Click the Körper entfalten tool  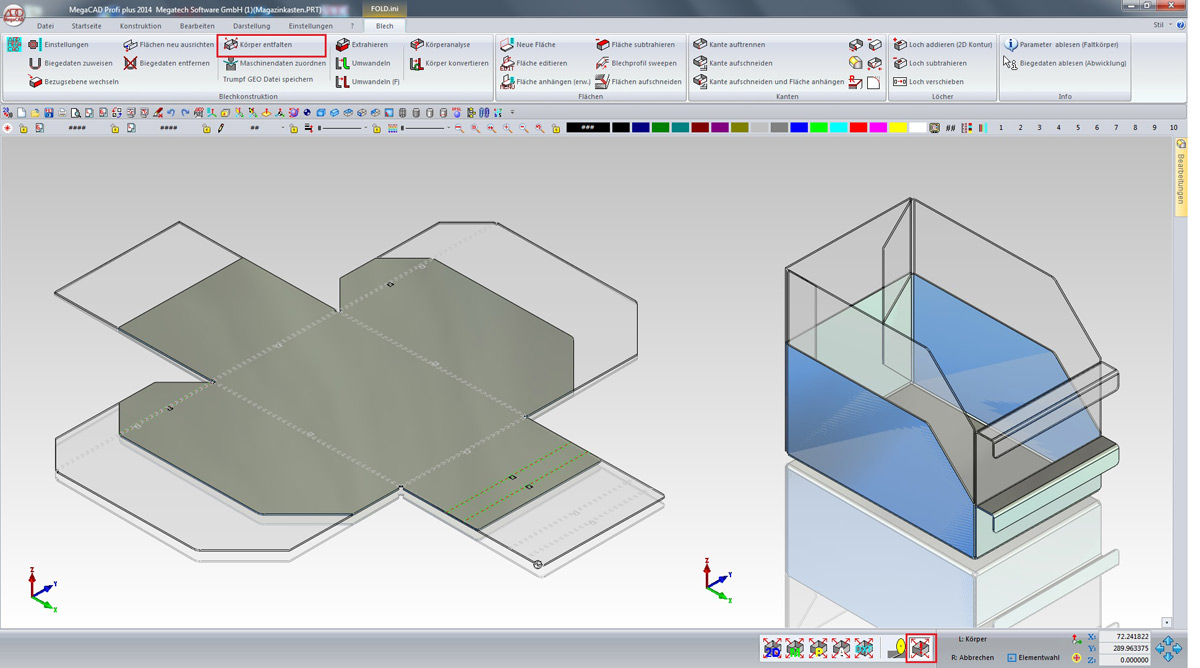pos(265,45)
